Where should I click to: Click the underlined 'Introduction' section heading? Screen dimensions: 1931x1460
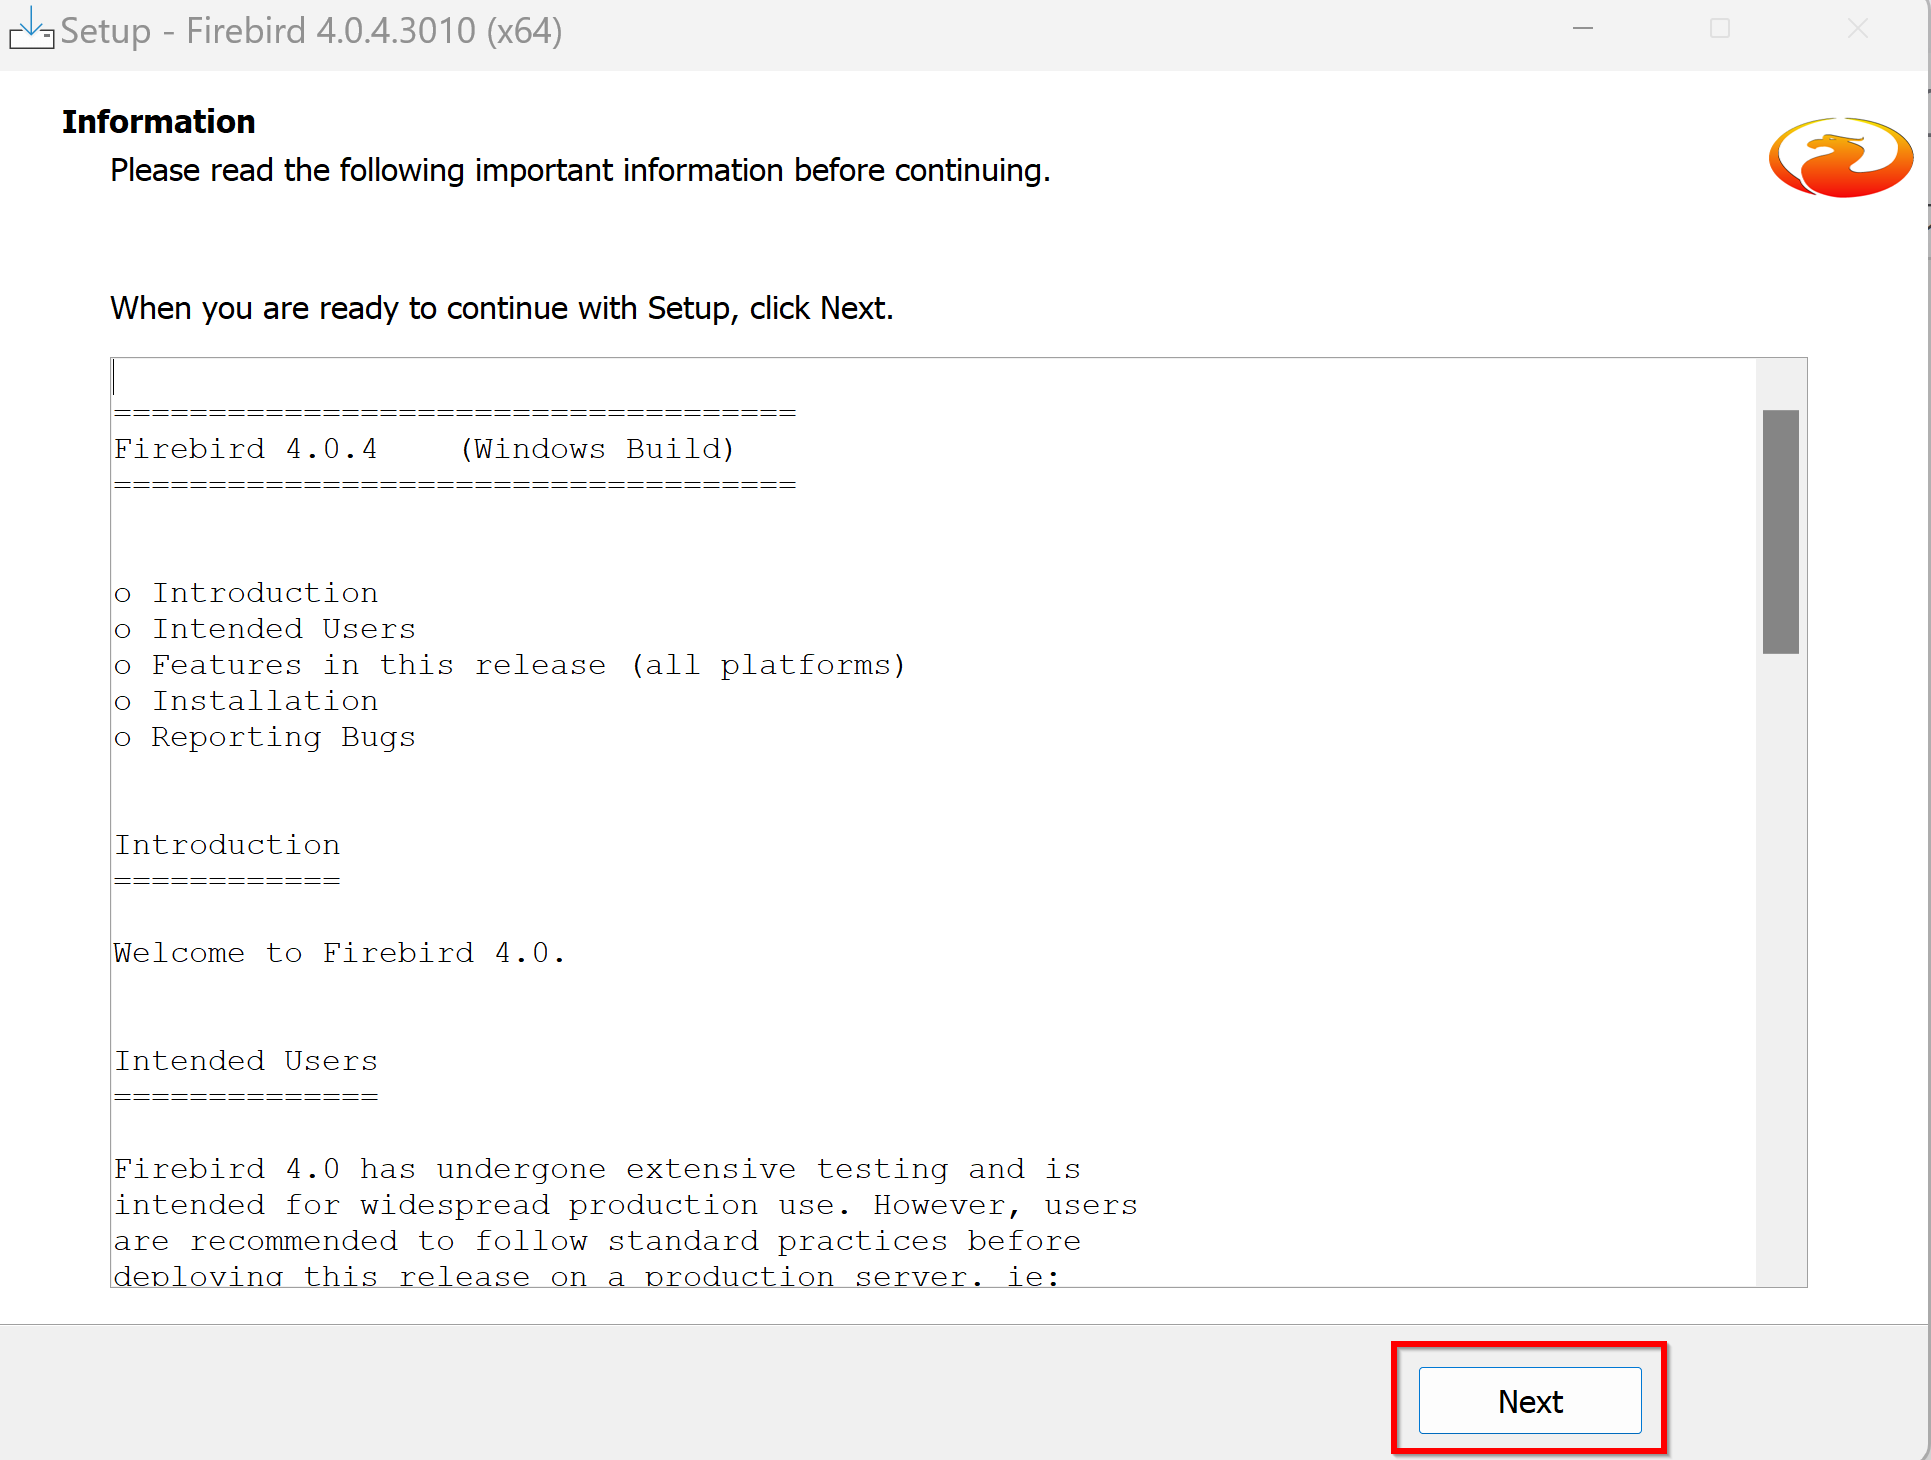[227, 845]
